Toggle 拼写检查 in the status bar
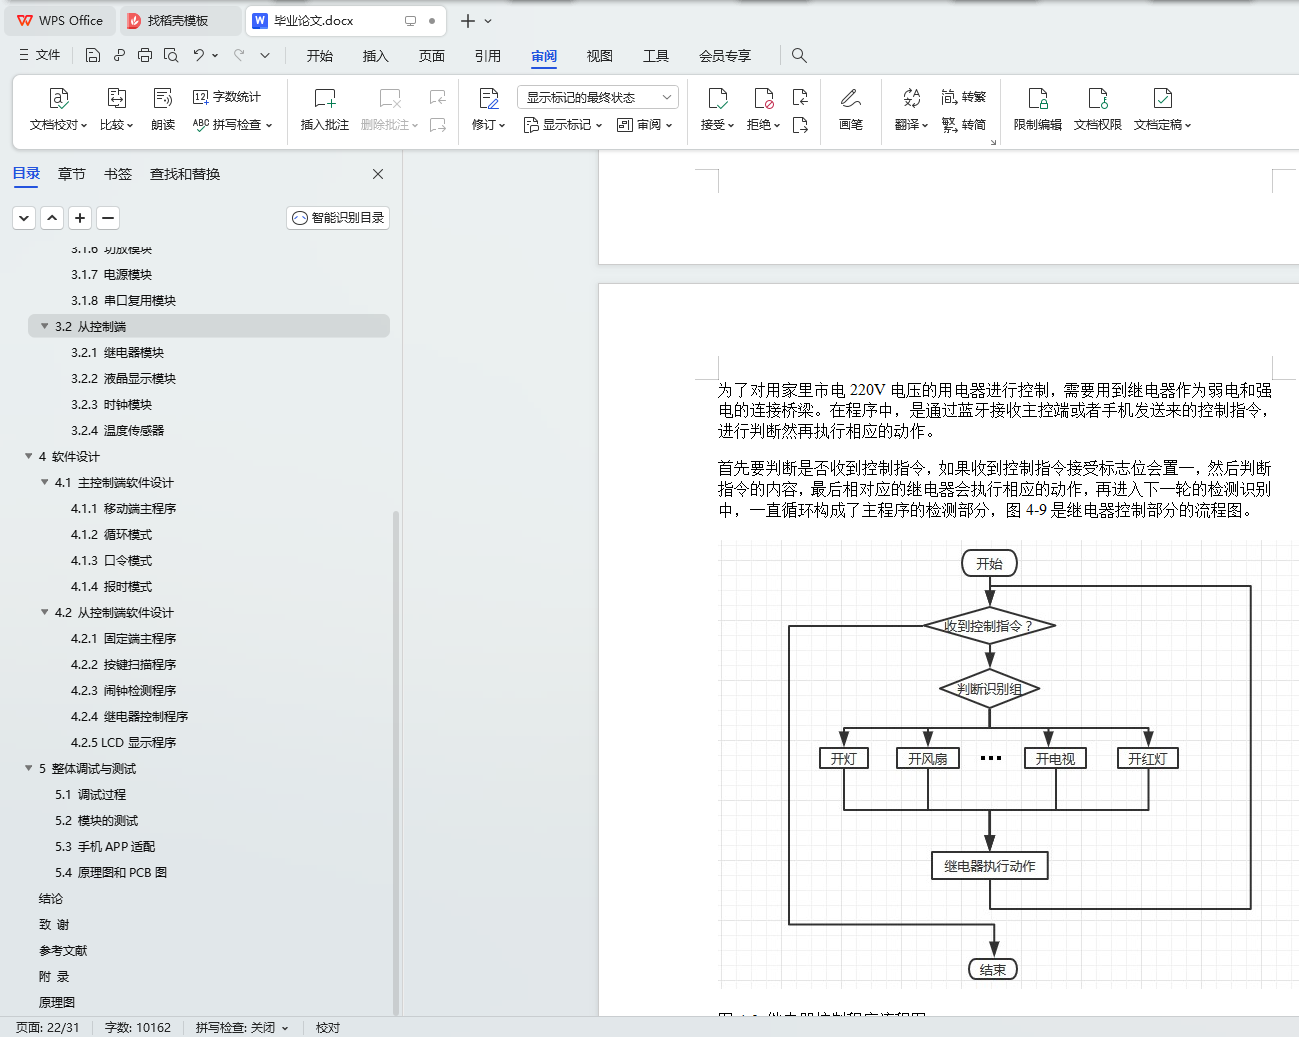The image size is (1299, 1037). [242, 1027]
